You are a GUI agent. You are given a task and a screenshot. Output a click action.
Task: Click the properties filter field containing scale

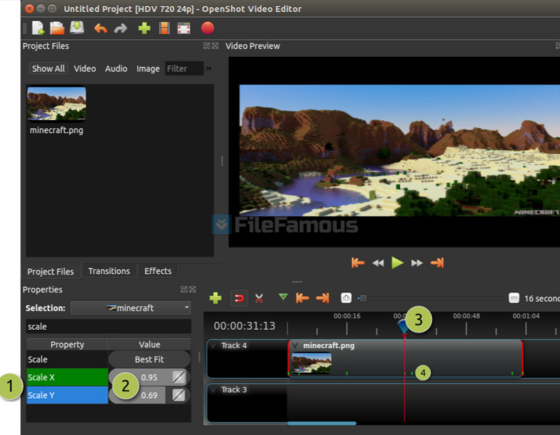tap(109, 326)
